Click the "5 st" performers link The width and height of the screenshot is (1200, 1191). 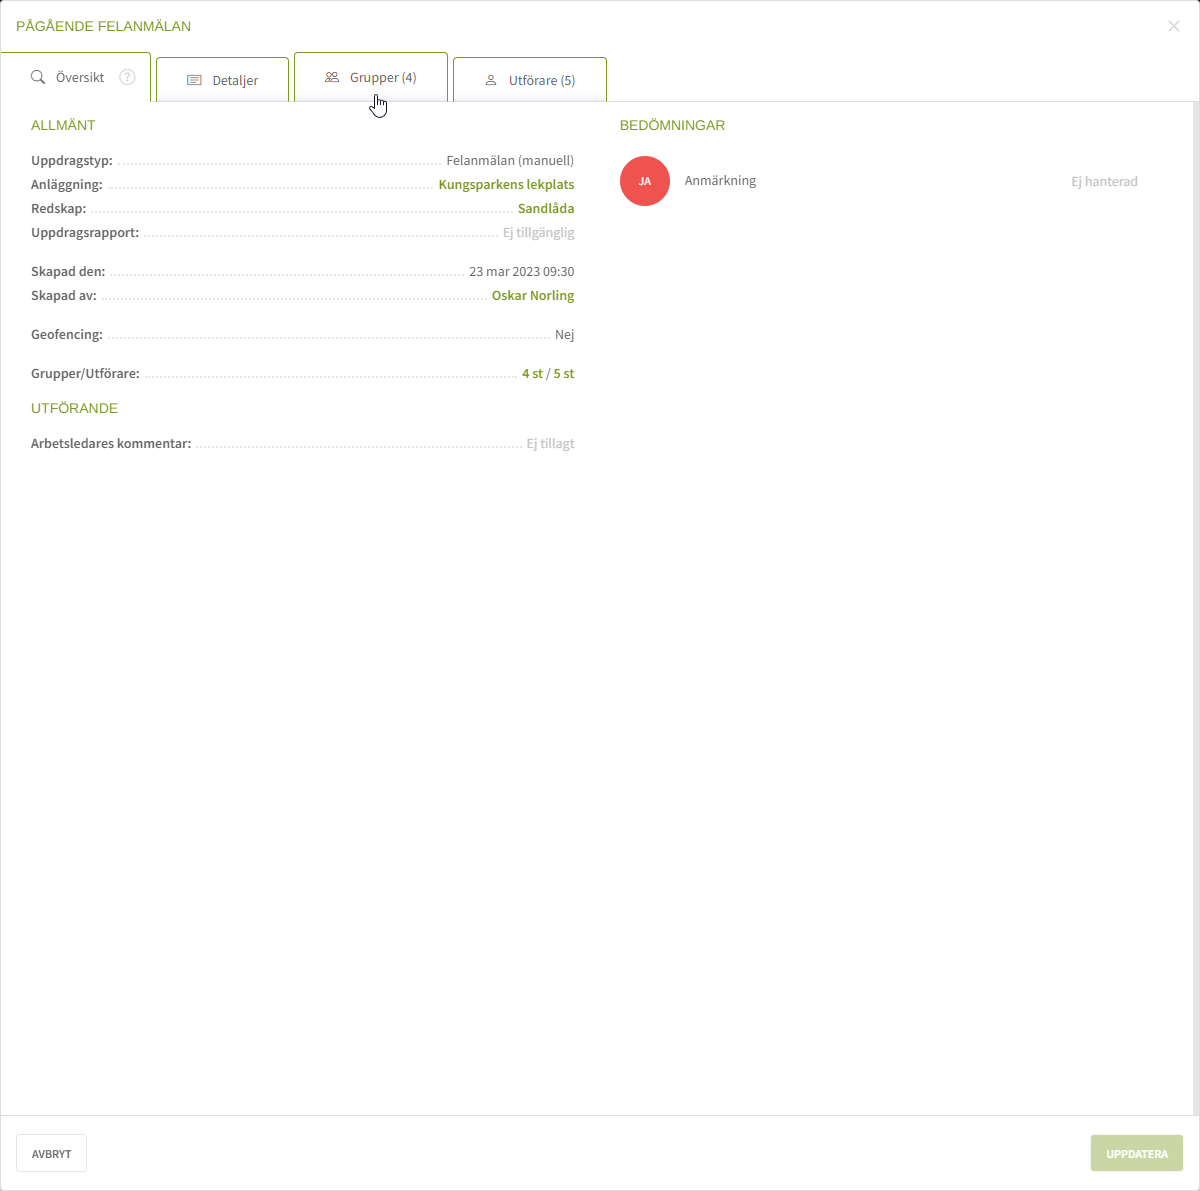[x=564, y=374]
